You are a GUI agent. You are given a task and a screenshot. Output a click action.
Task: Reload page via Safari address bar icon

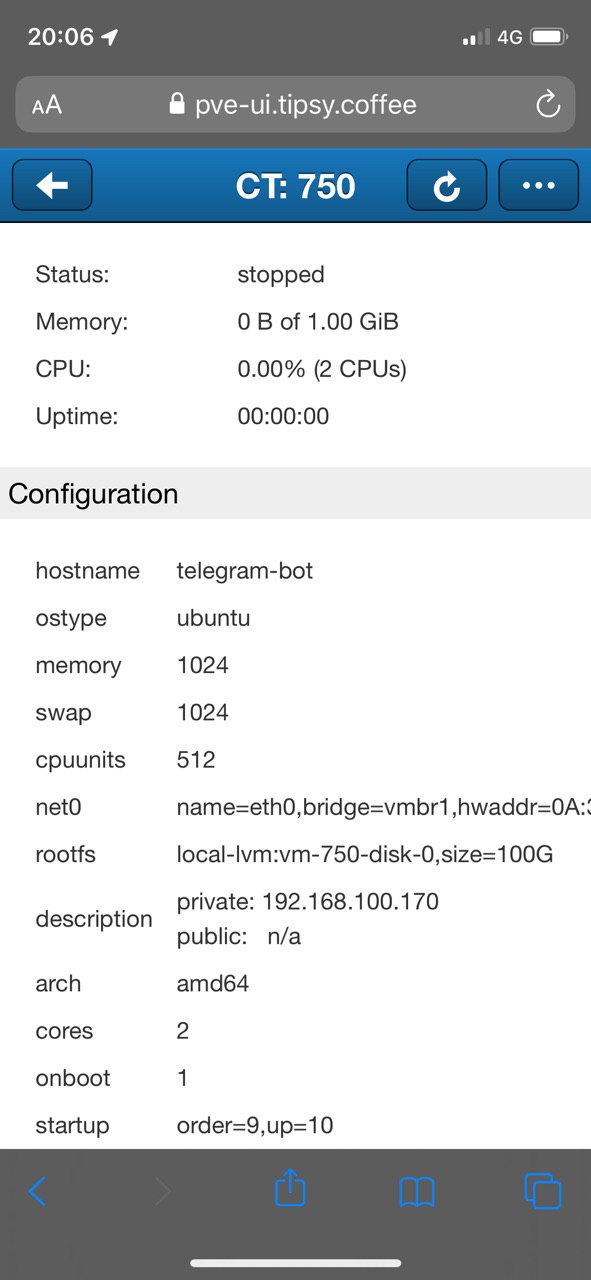coord(547,105)
